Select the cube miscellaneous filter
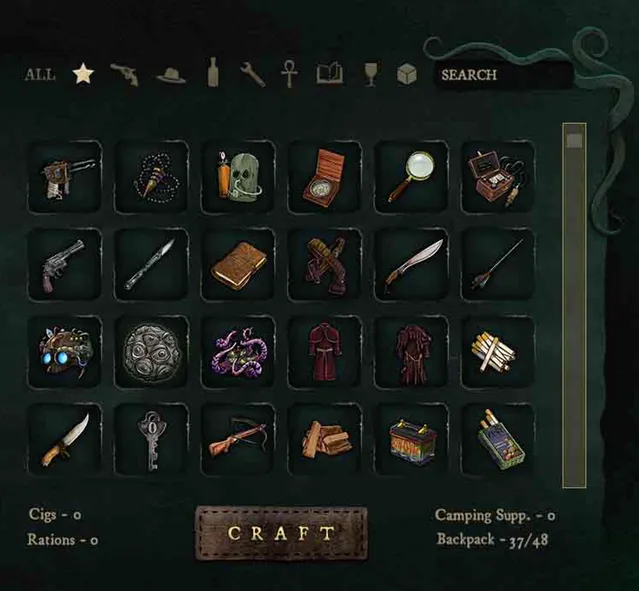This screenshot has height=591, width=639. pyautogui.click(x=407, y=74)
